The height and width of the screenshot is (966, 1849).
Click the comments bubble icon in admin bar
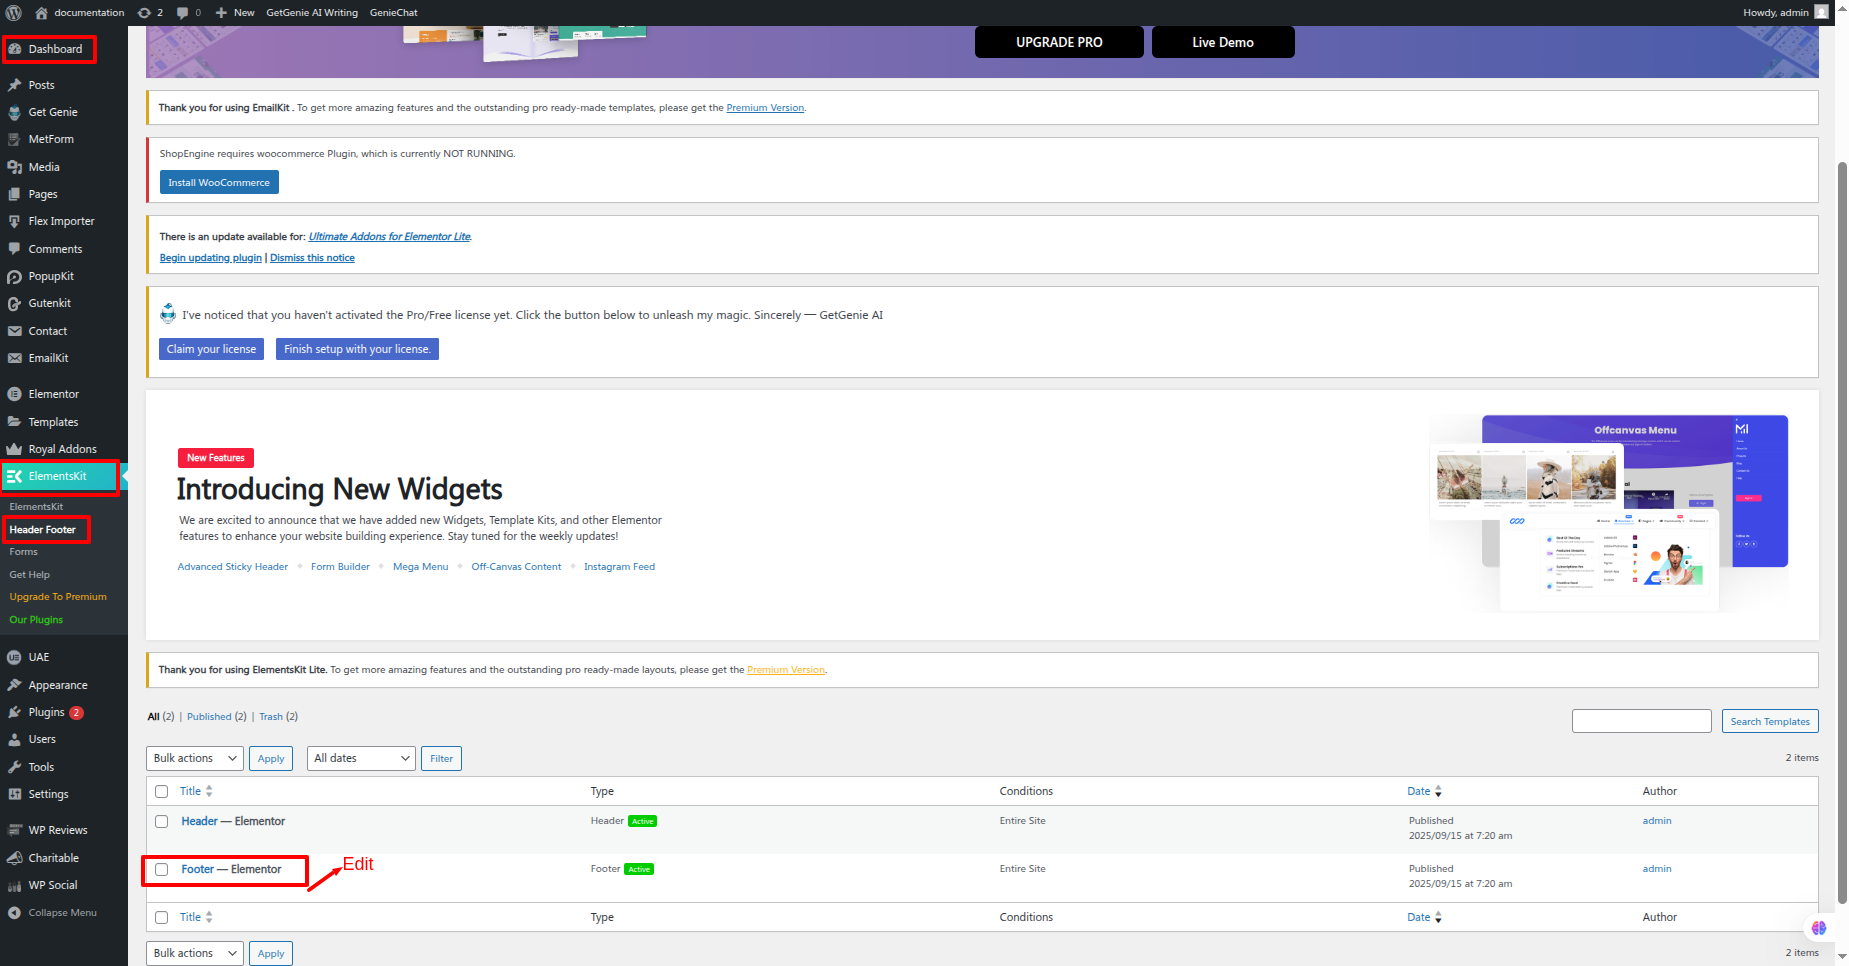(183, 13)
